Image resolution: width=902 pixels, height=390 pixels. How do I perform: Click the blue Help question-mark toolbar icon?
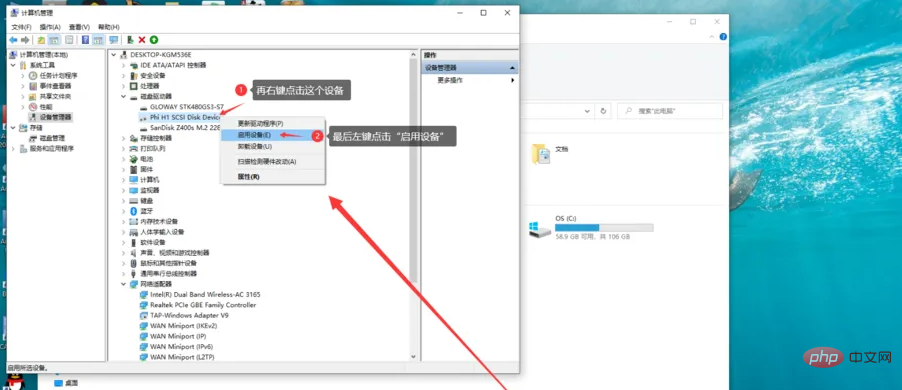86,40
